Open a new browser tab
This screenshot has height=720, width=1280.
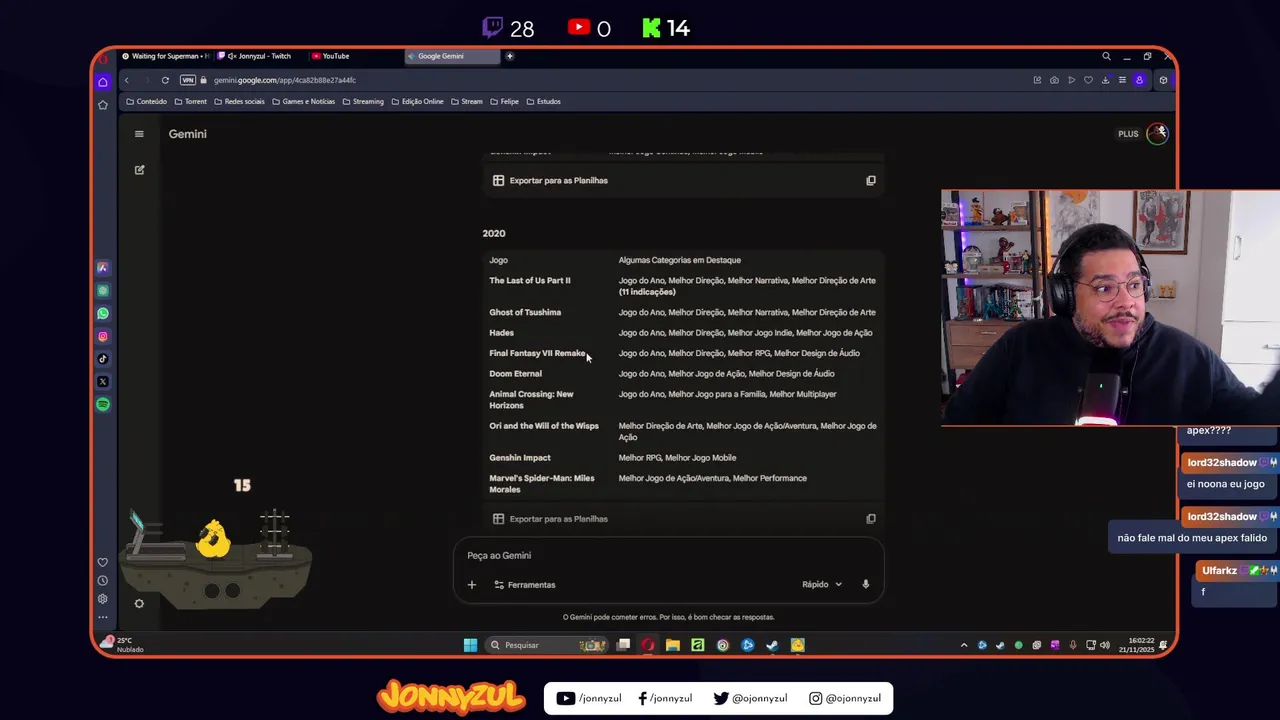tap(509, 56)
